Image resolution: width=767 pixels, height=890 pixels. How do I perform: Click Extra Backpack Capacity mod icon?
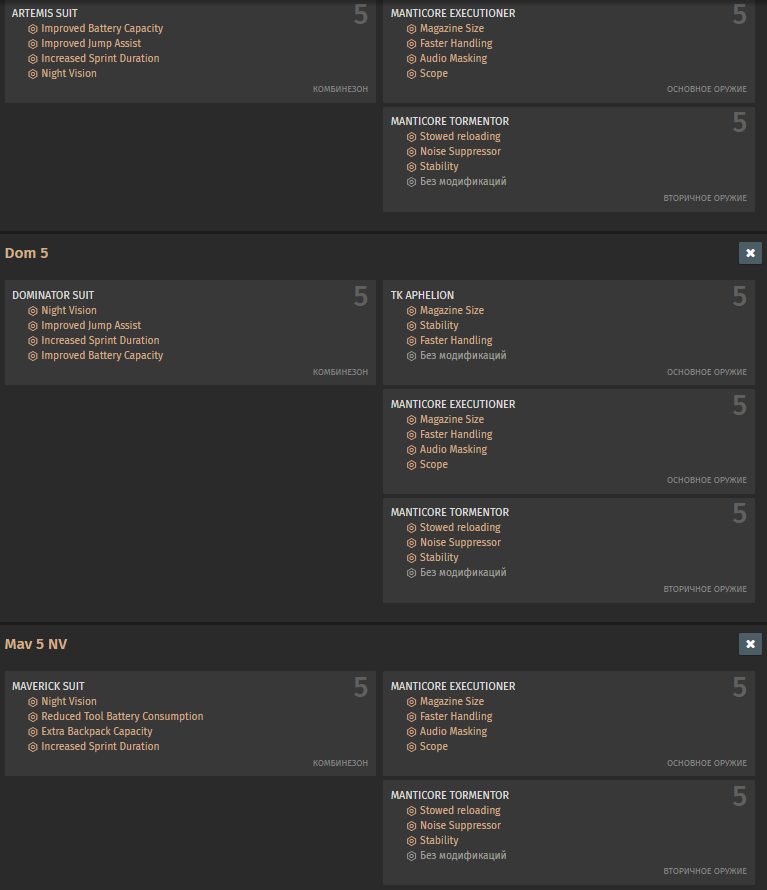33,732
